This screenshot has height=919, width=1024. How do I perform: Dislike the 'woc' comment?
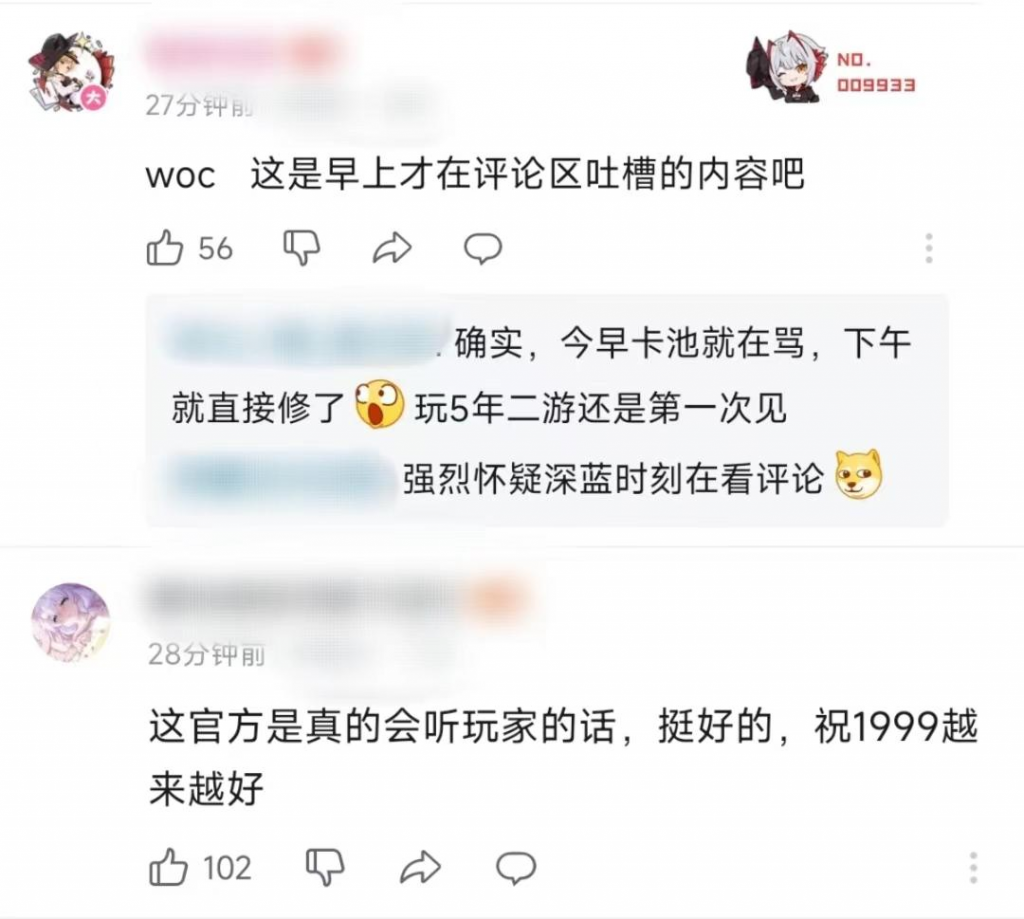point(302,248)
